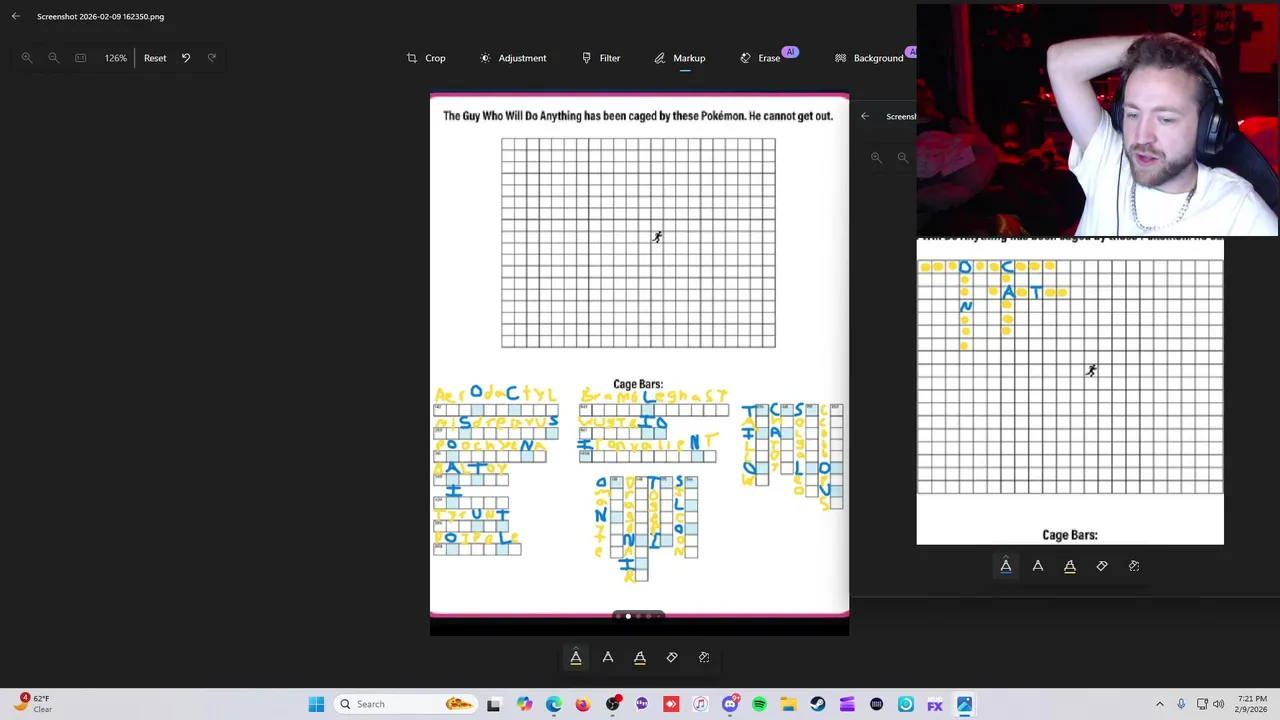Open the weather widget showing 62°F

tap(33, 703)
